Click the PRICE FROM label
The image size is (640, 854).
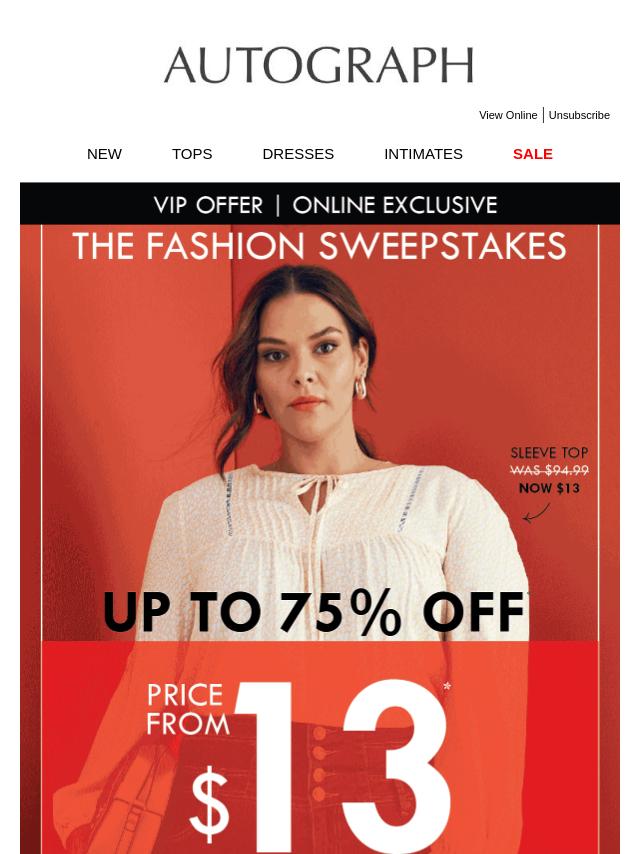[x=188, y=710]
